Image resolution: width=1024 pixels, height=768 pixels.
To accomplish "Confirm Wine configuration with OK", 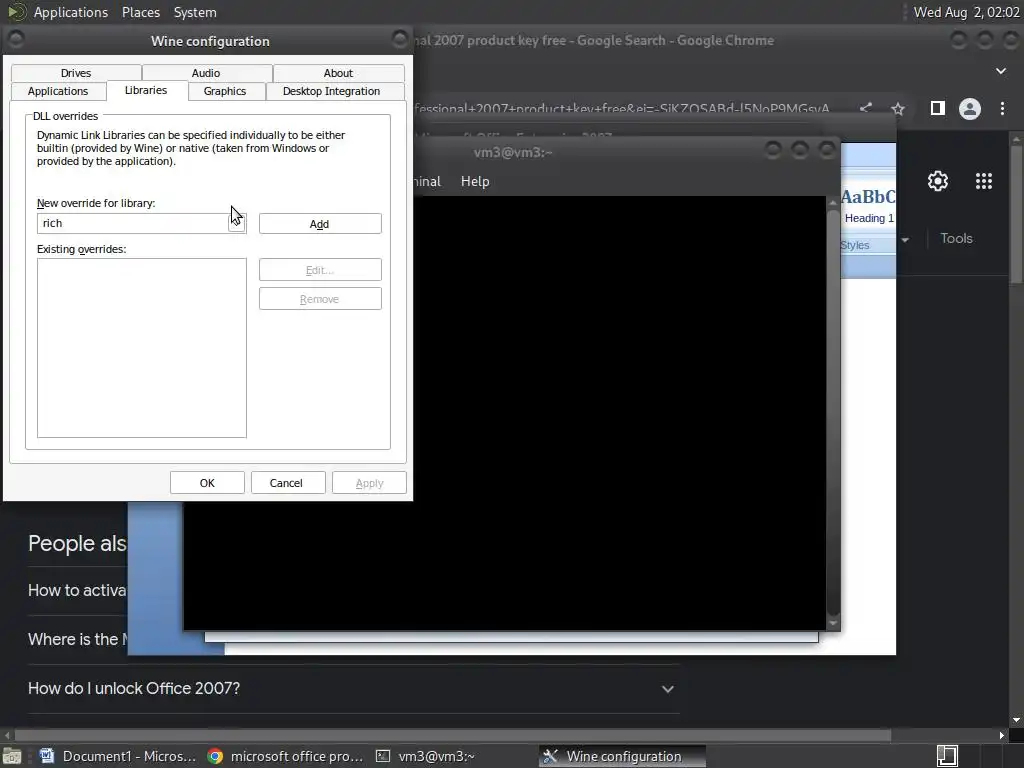I will [x=207, y=483].
